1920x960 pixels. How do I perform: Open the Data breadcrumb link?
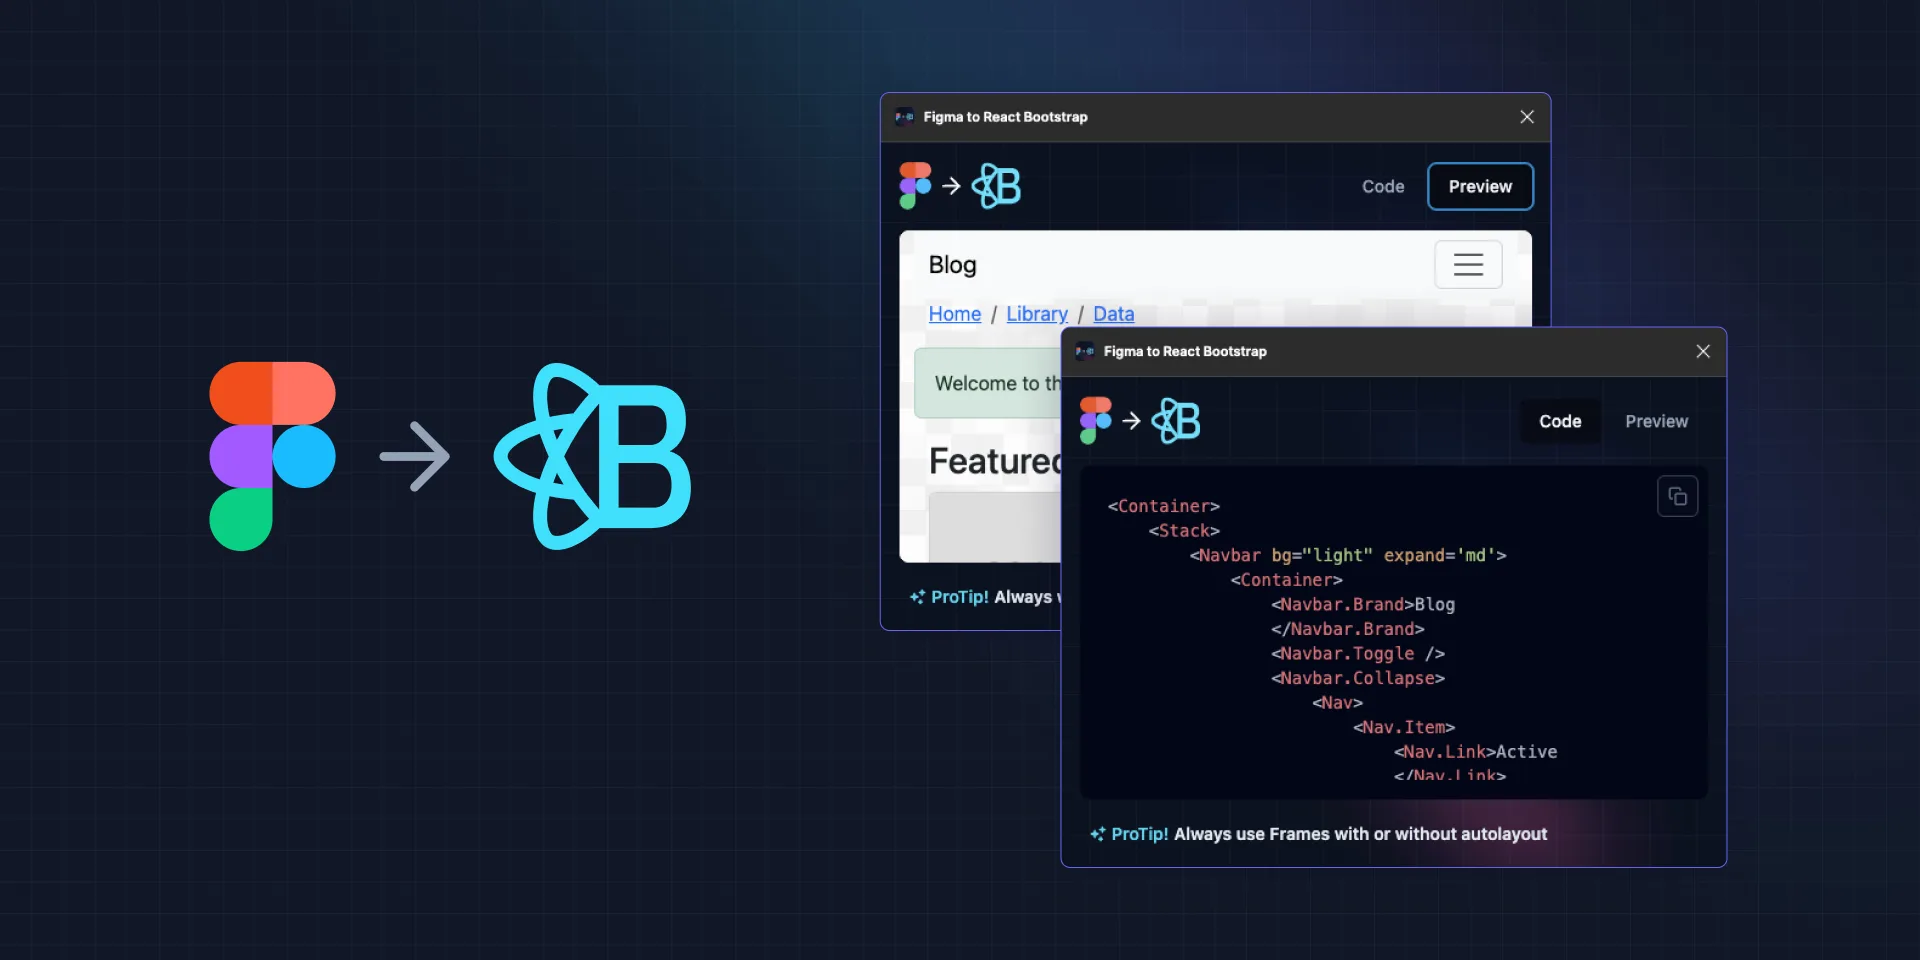click(1113, 313)
